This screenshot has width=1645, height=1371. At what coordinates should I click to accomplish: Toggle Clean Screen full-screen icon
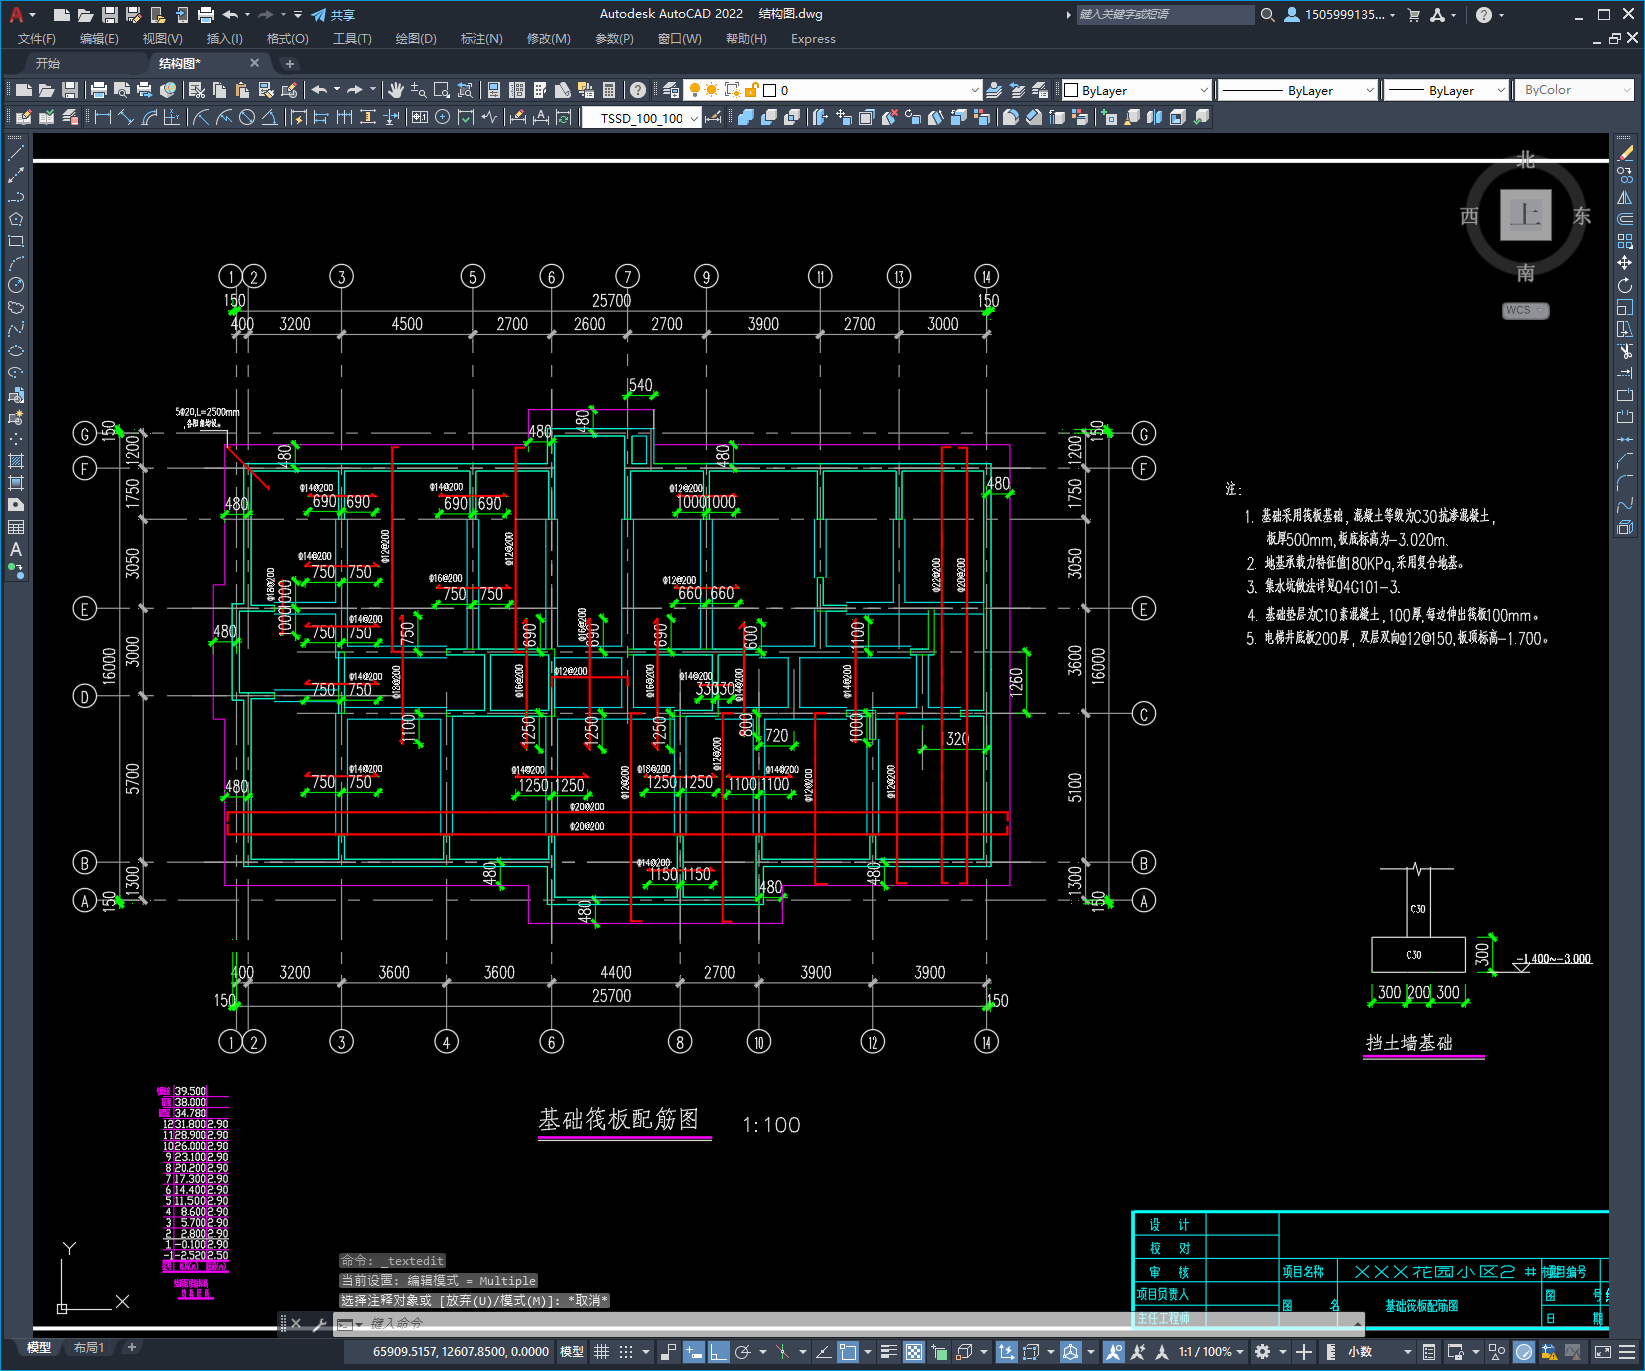[x=1602, y=1352]
